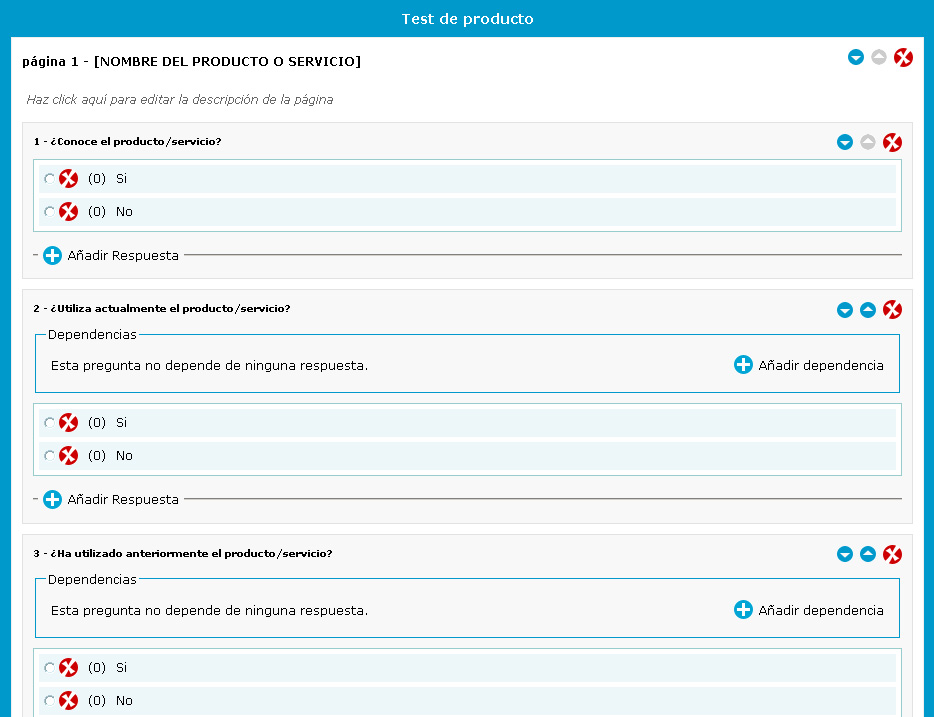Remove the 'Si' answer of question 3
This screenshot has height=717, width=934.
[x=69, y=668]
